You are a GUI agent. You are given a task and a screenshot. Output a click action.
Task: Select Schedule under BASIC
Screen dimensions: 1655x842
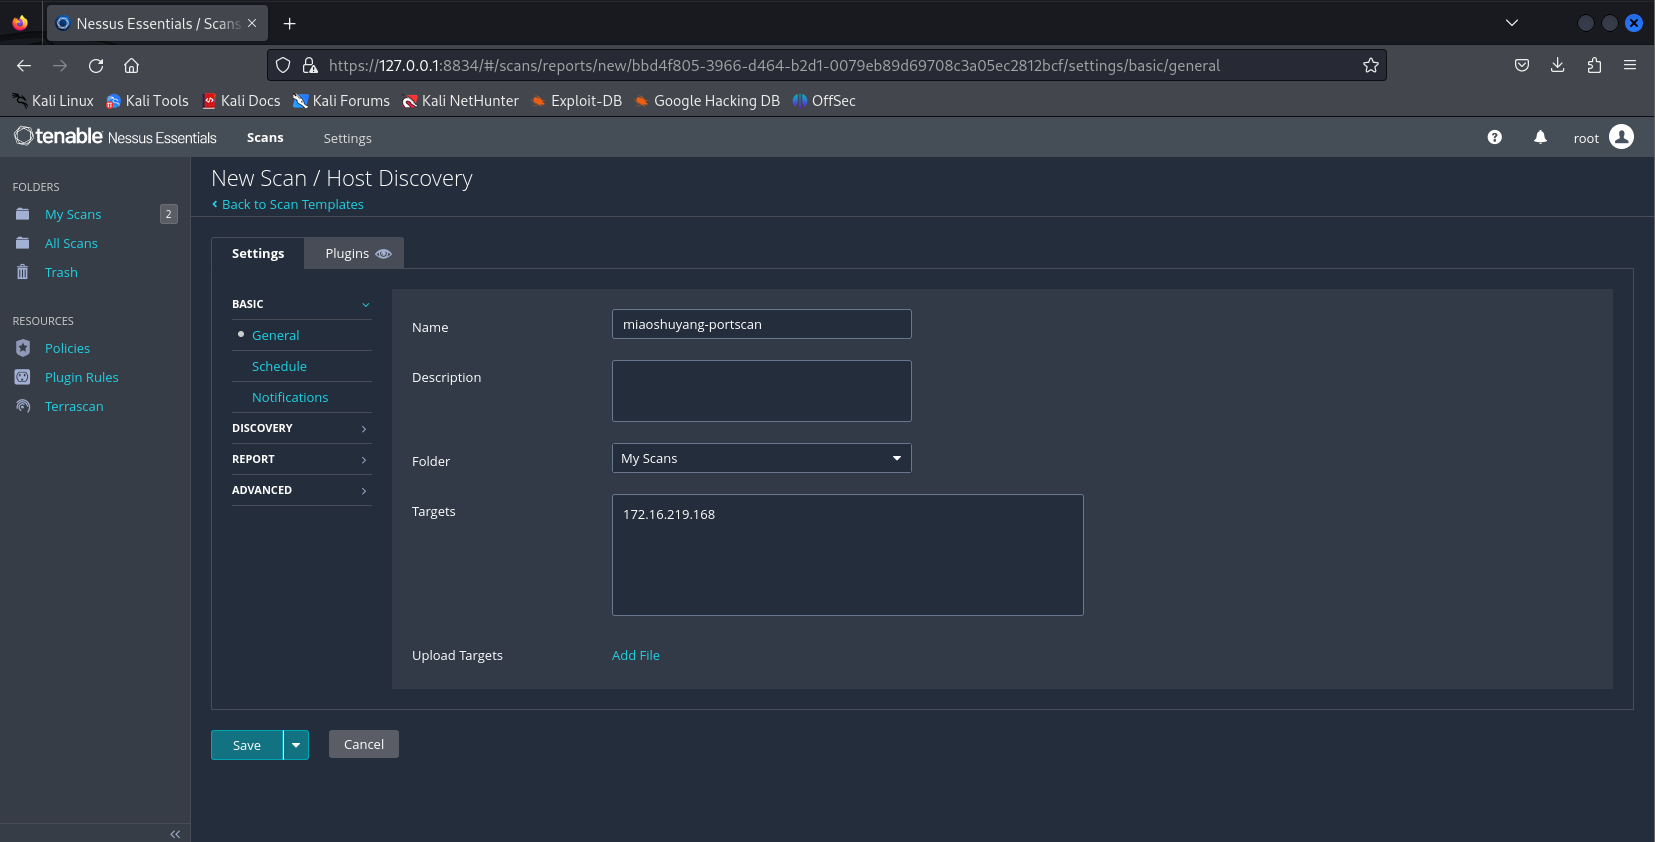click(x=279, y=366)
